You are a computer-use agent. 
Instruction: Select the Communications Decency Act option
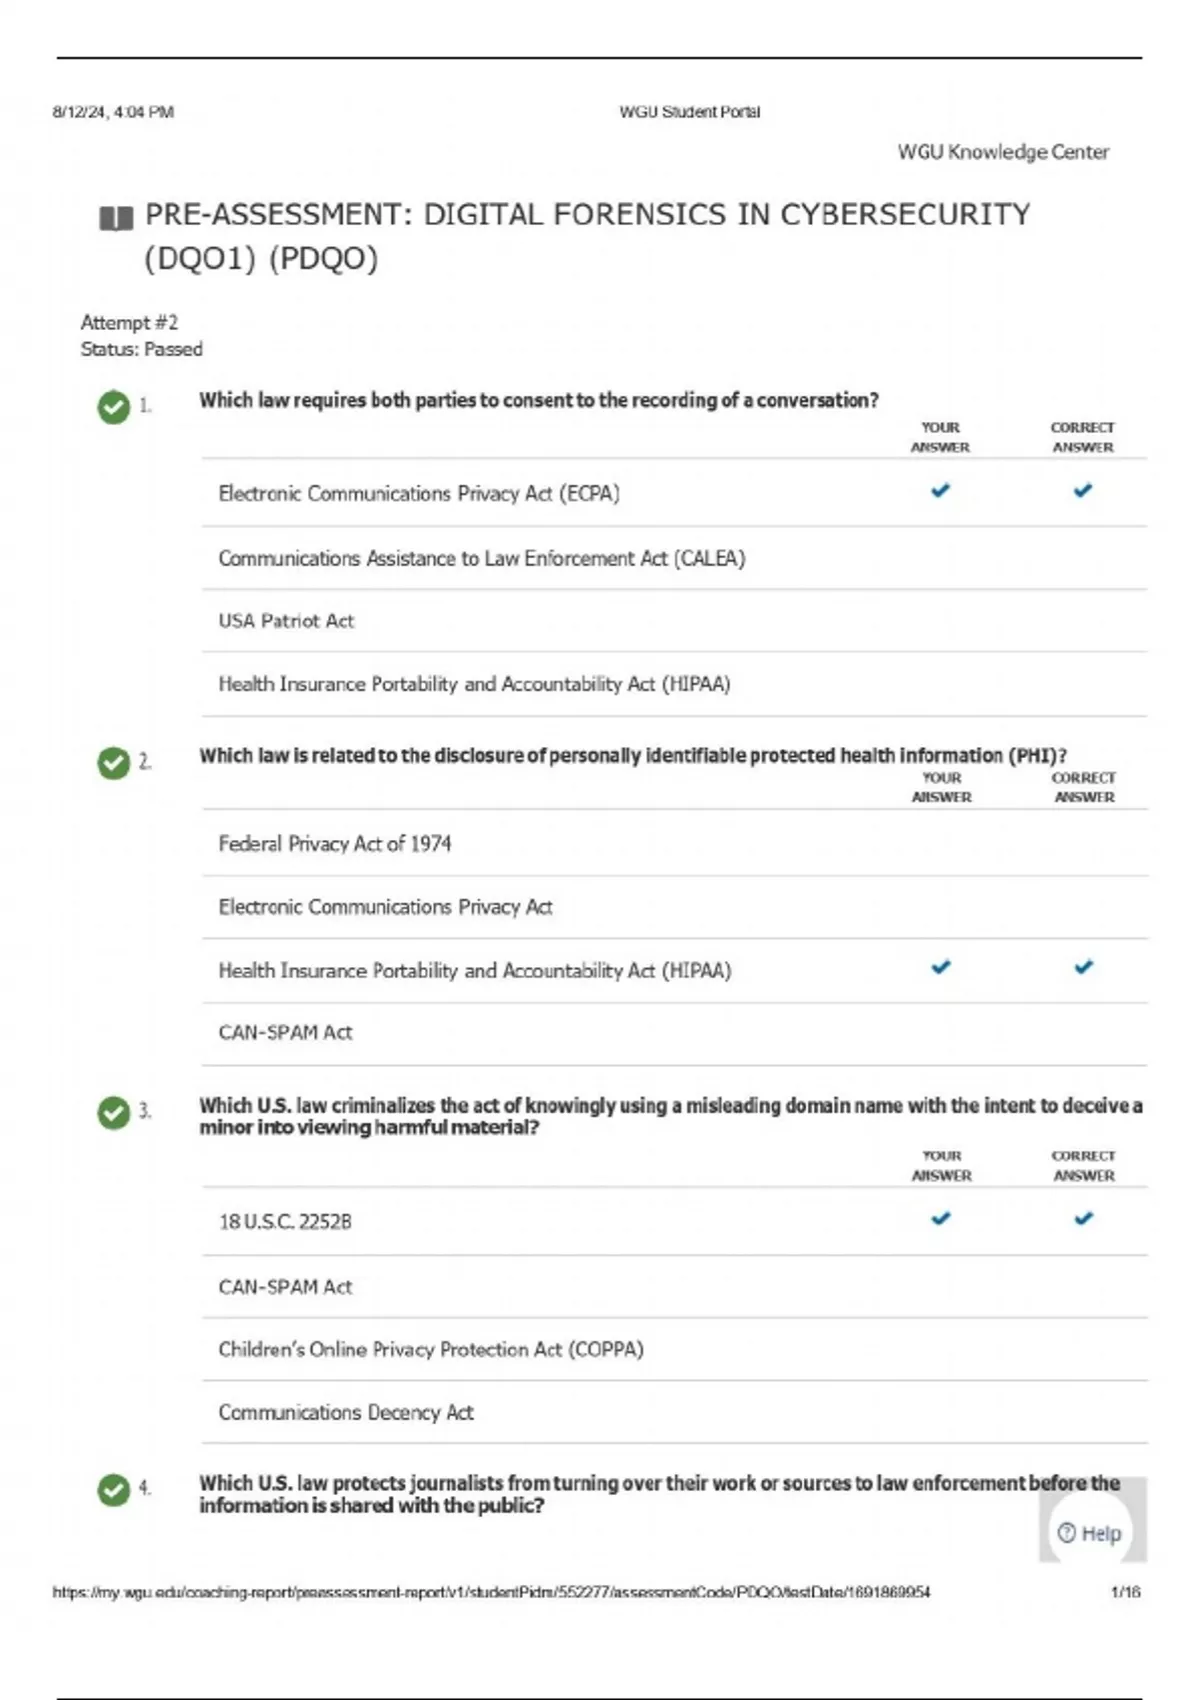click(346, 1413)
